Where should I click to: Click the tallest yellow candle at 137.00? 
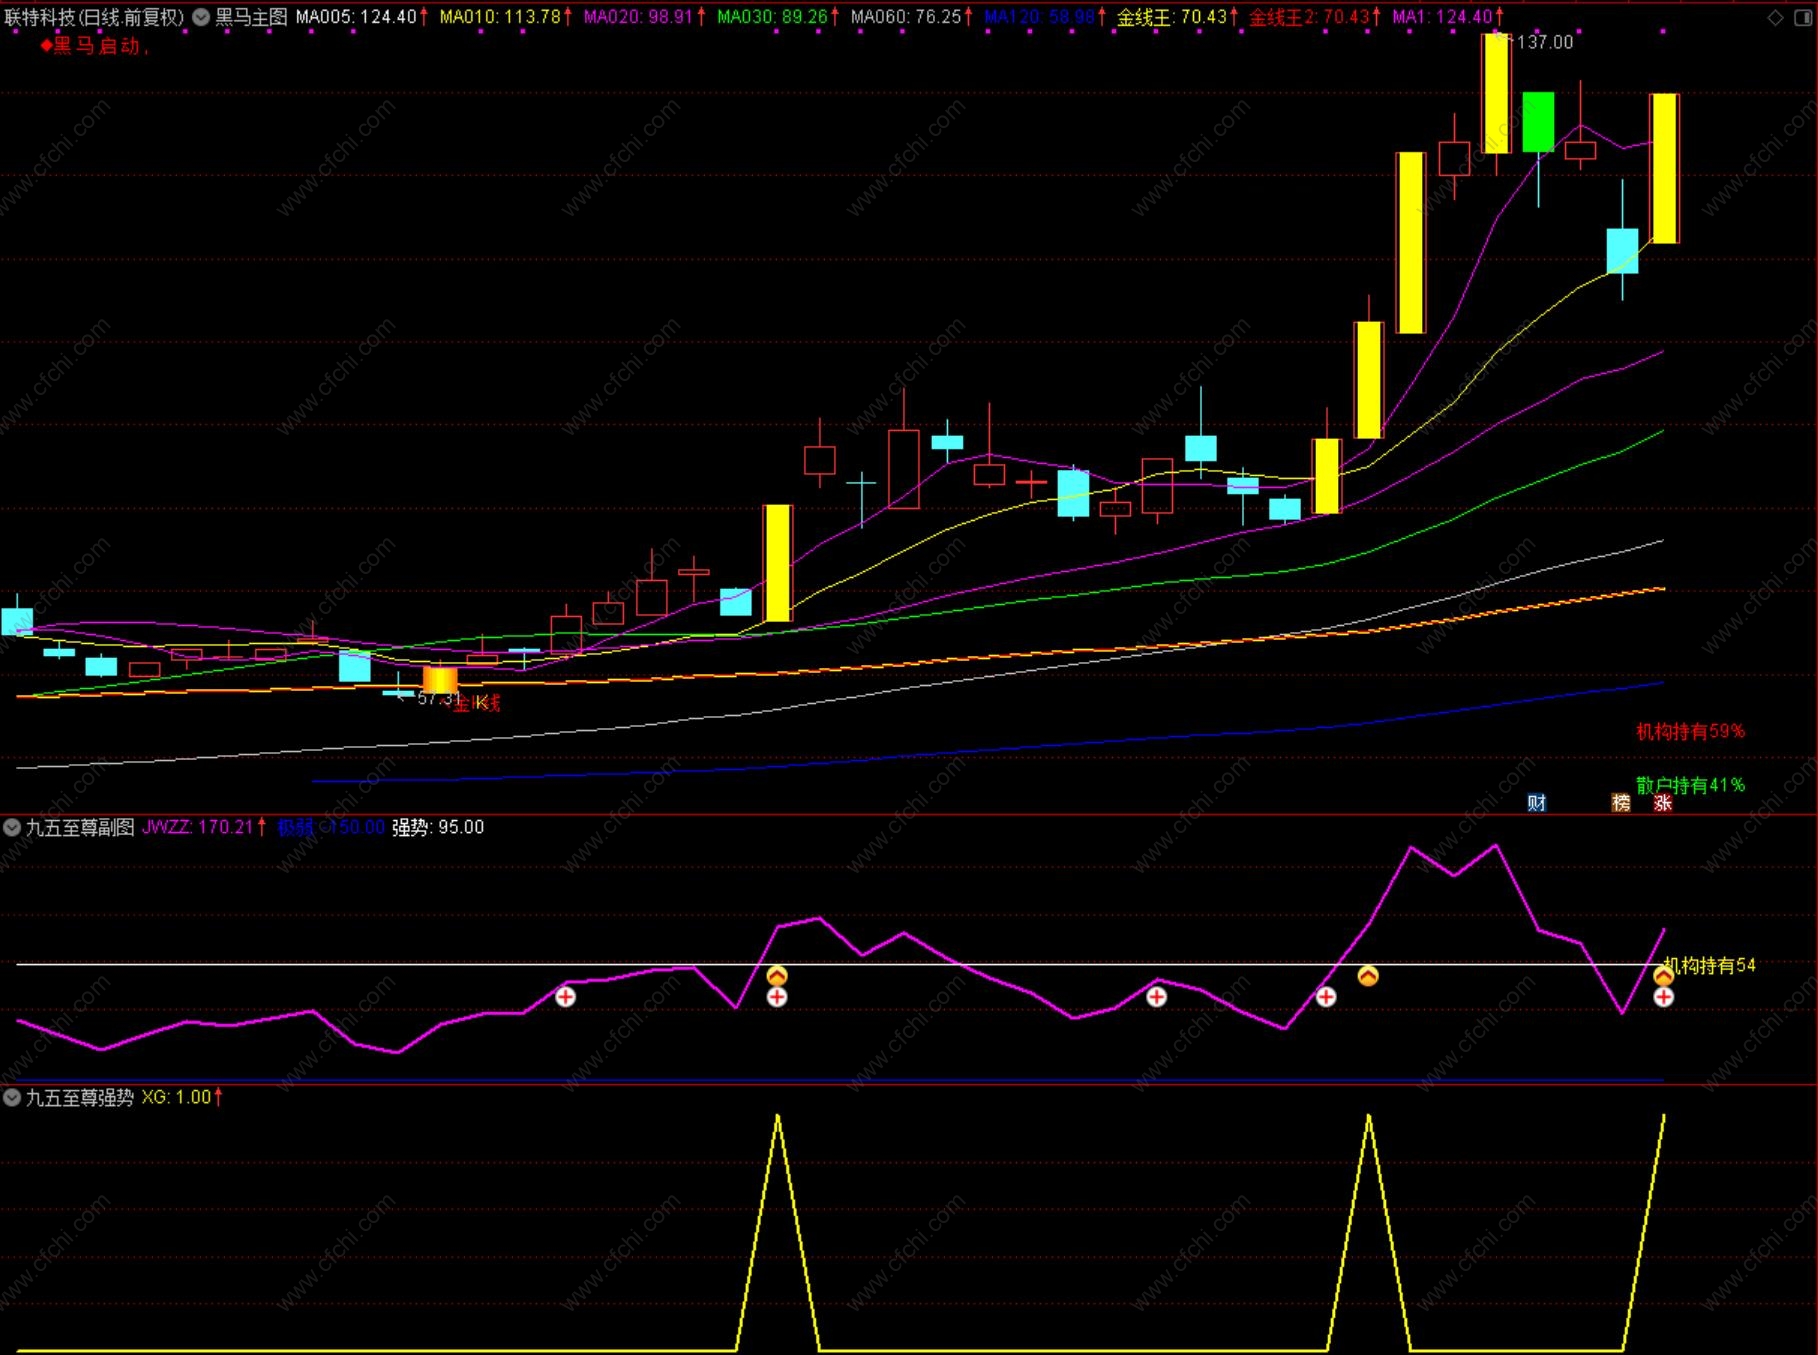pos(1496,93)
